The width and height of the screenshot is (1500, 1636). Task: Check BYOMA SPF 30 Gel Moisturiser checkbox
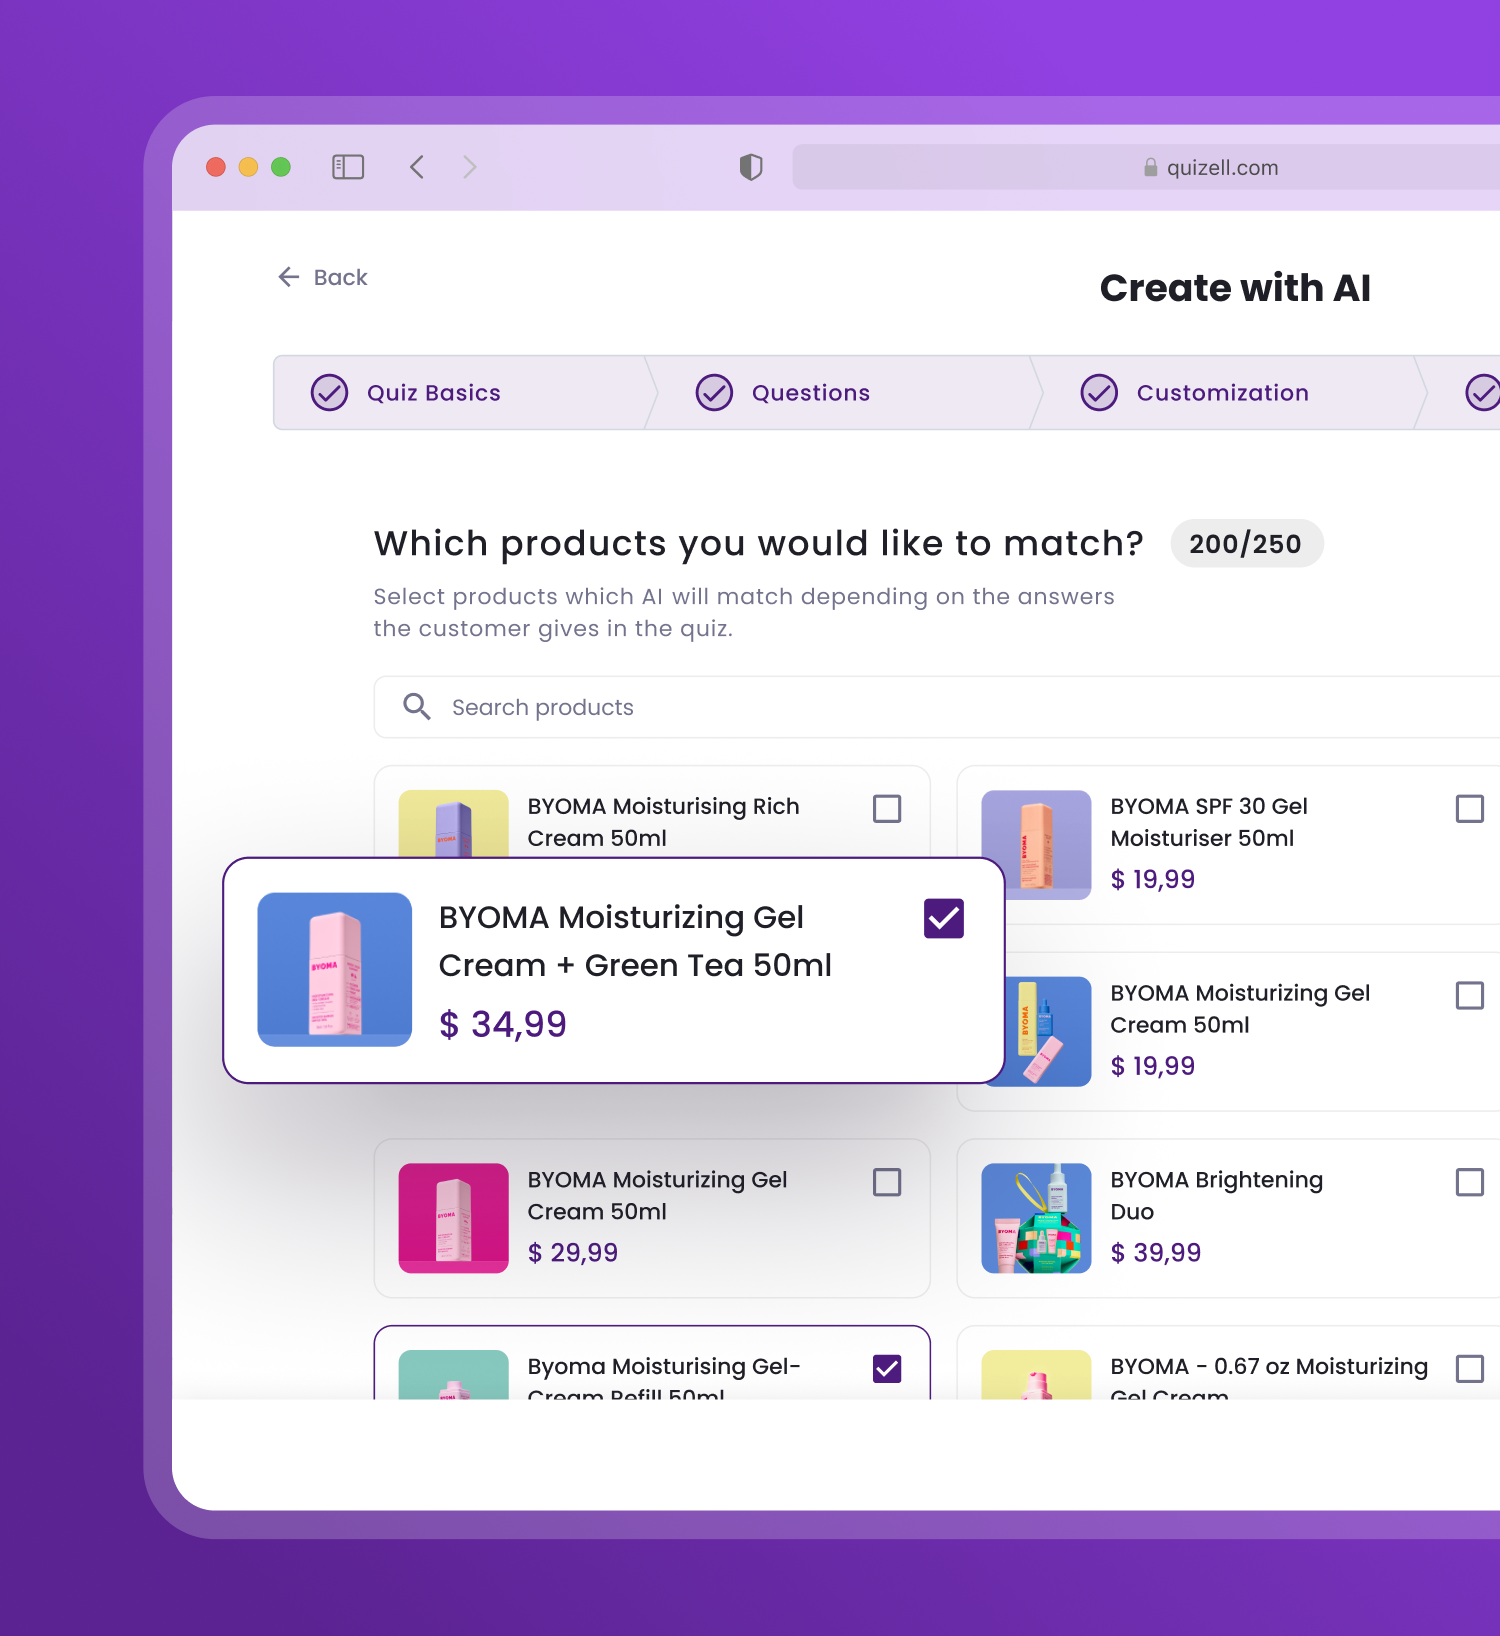click(1470, 809)
